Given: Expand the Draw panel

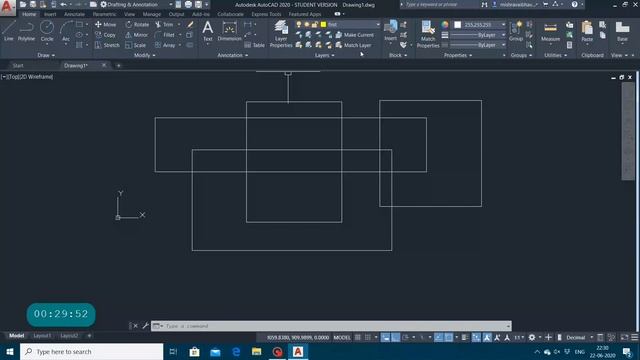Looking at the screenshot, I should click(x=46, y=55).
